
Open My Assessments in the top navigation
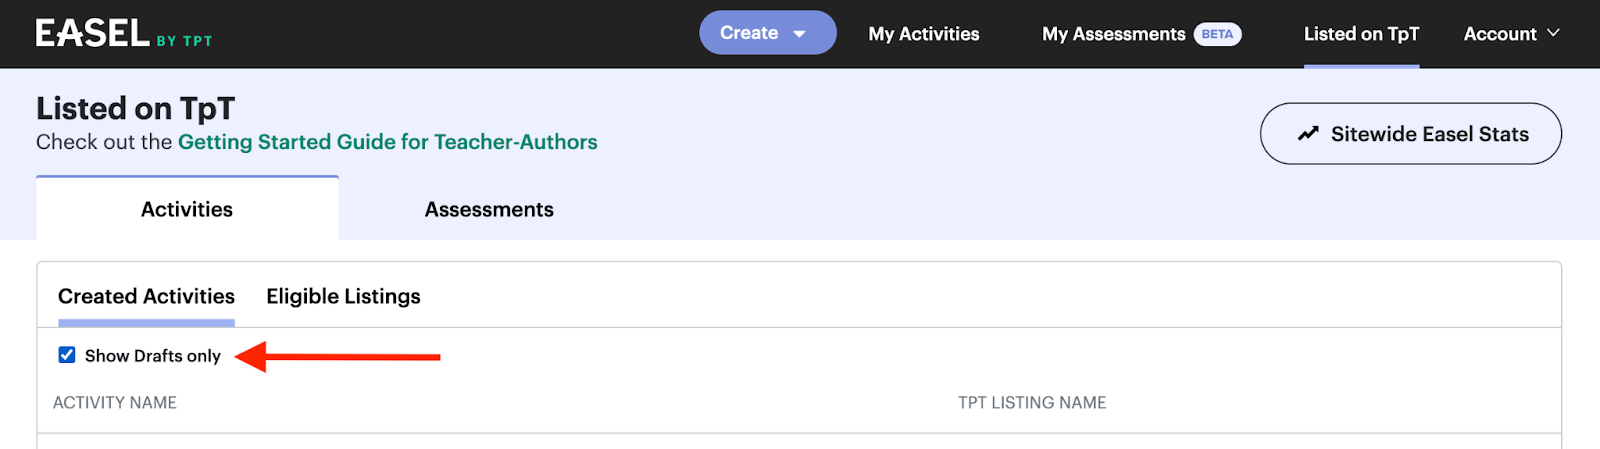(1113, 34)
